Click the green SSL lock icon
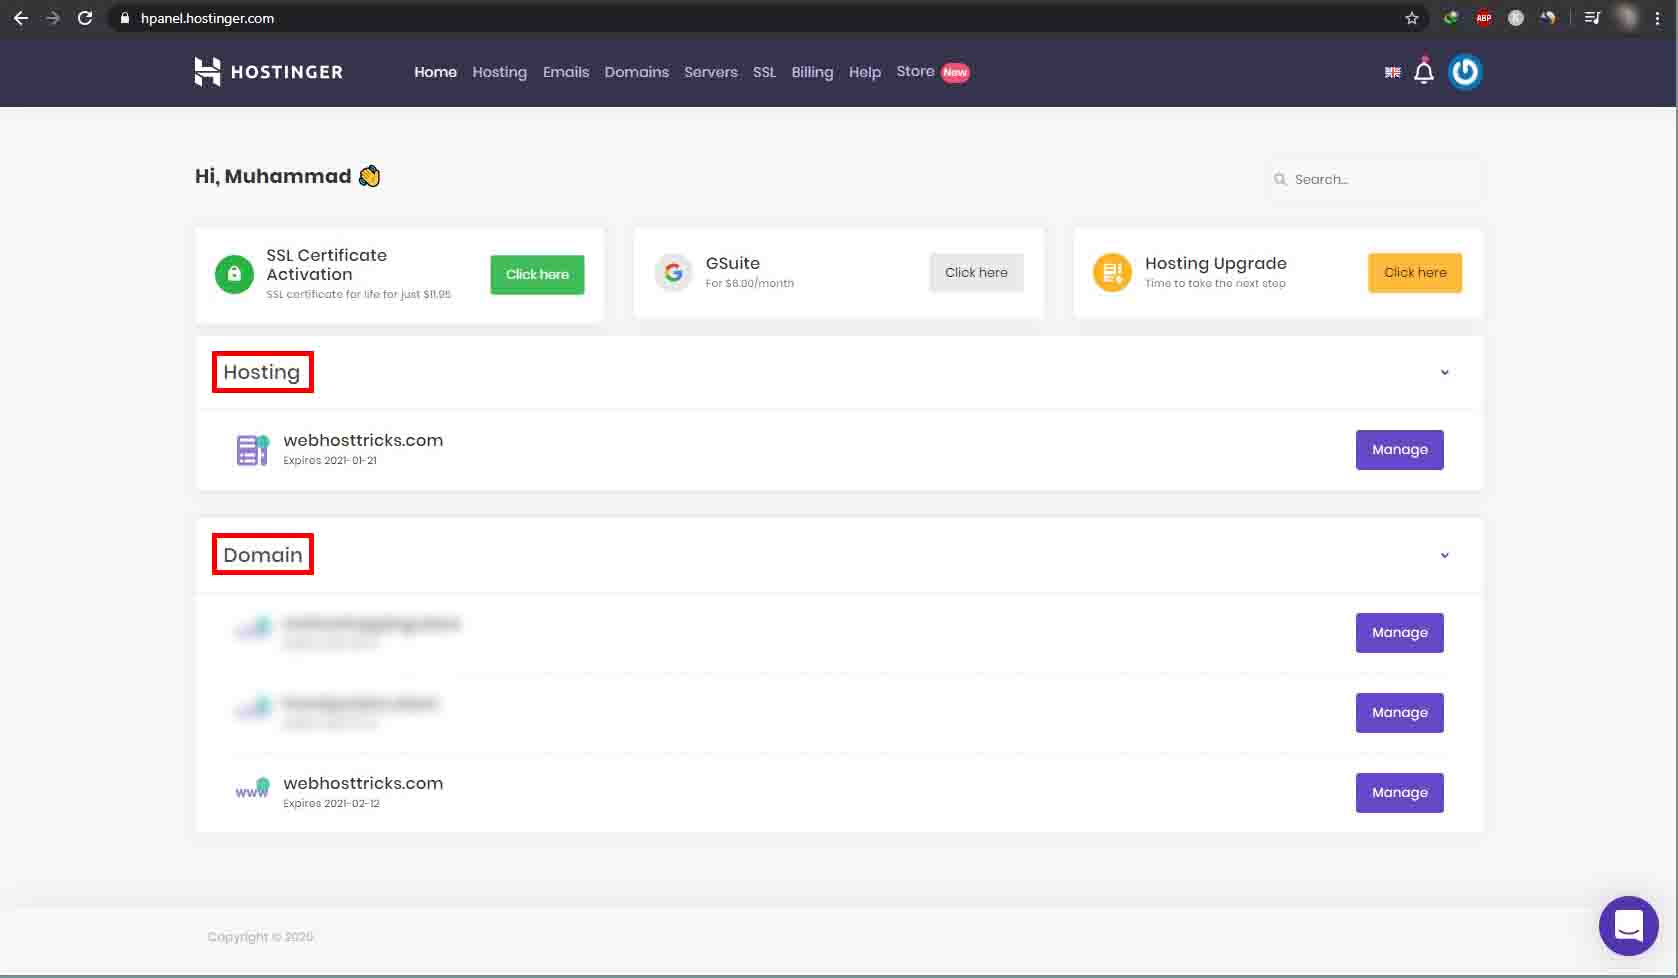 [234, 274]
